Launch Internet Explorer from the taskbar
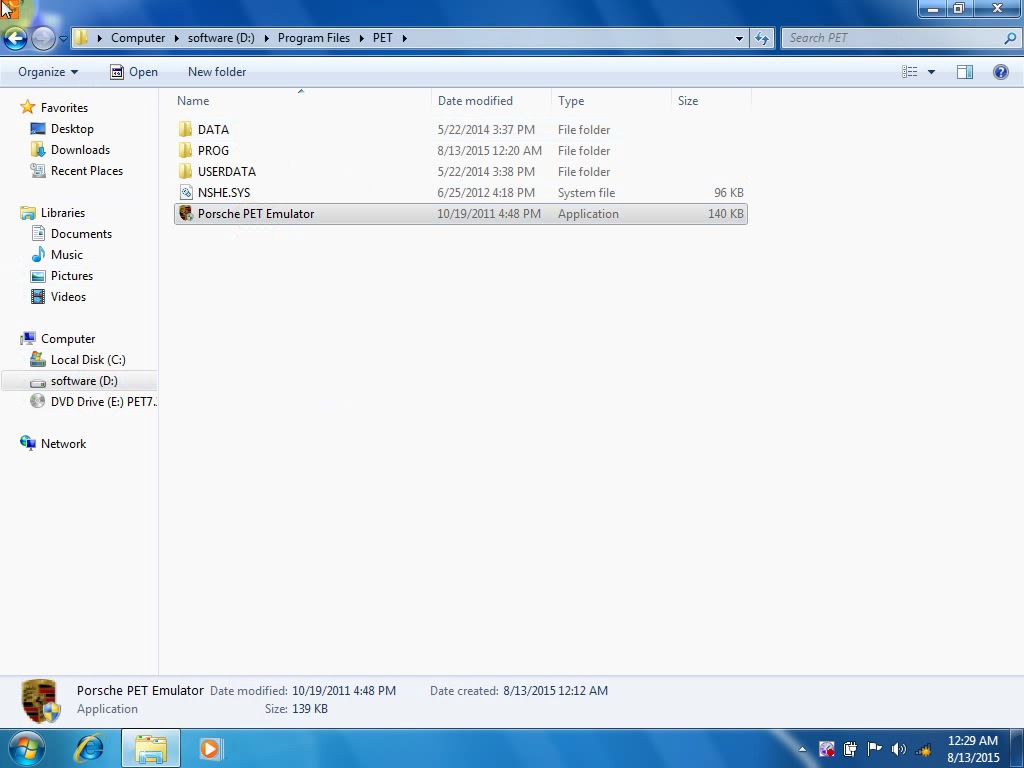The image size is (1024, 768). click(x=90, y=748)
